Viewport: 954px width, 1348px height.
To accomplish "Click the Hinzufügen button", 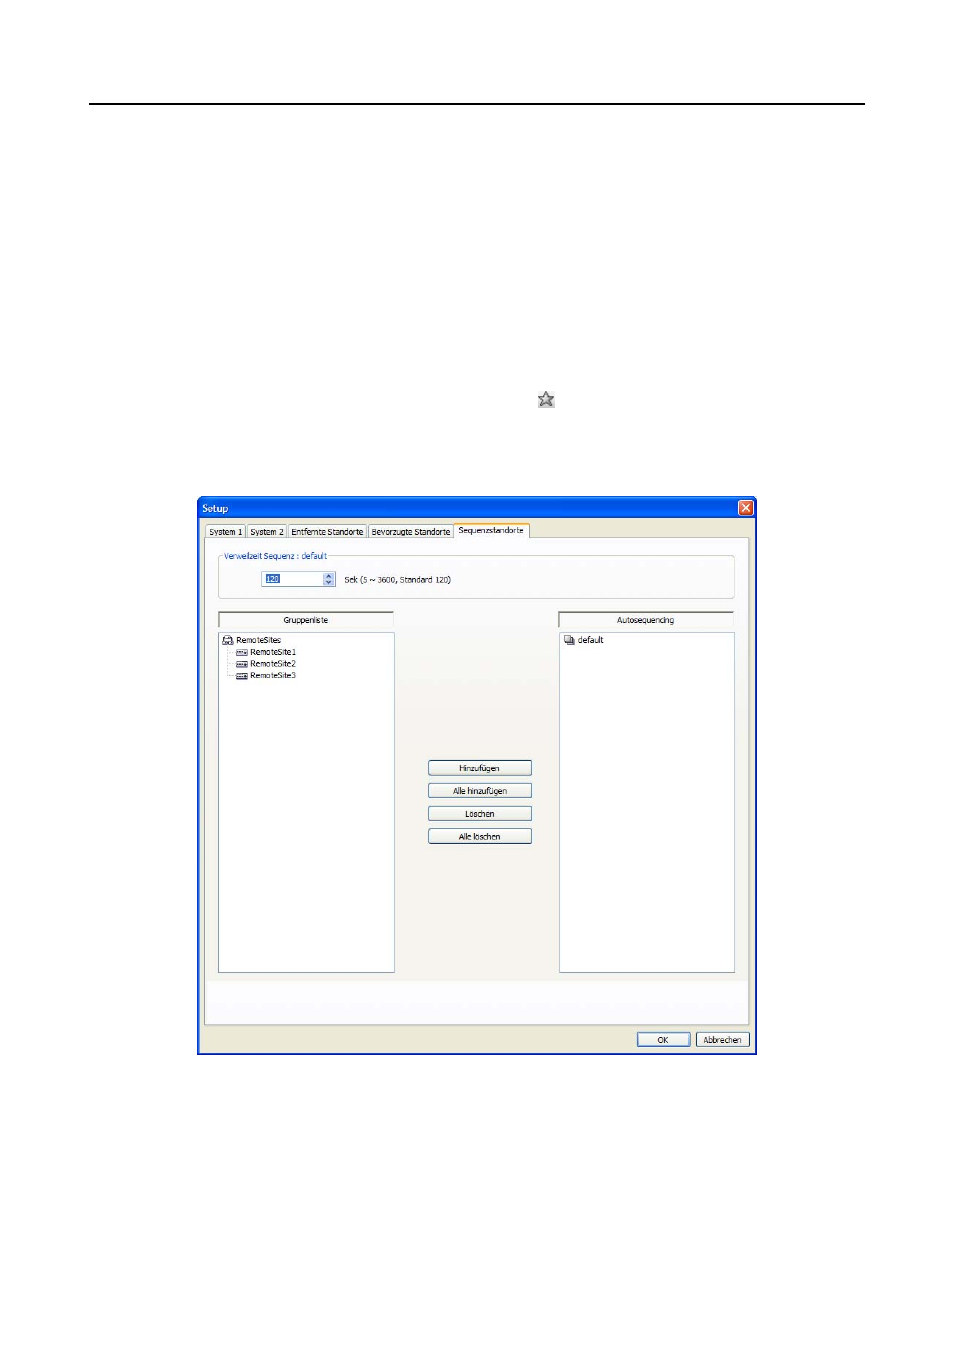I will (x=480, y=768).
